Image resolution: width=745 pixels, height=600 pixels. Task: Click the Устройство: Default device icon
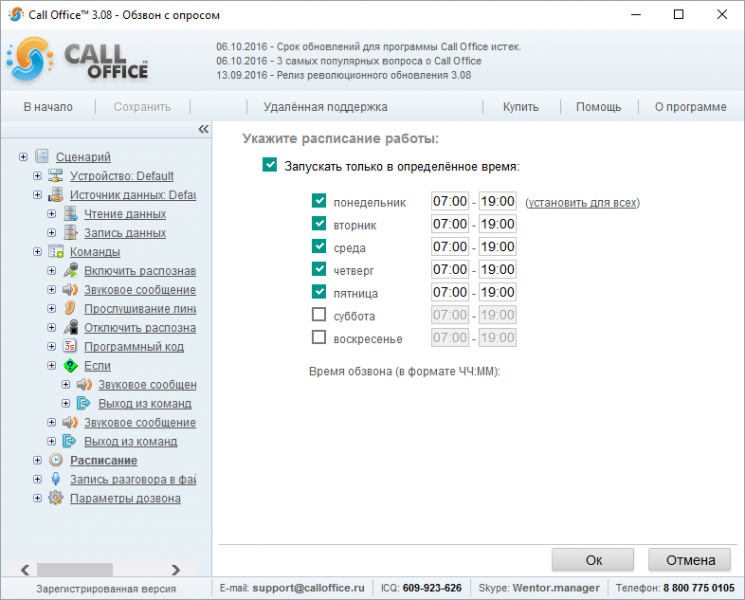(x=56, y=175)
